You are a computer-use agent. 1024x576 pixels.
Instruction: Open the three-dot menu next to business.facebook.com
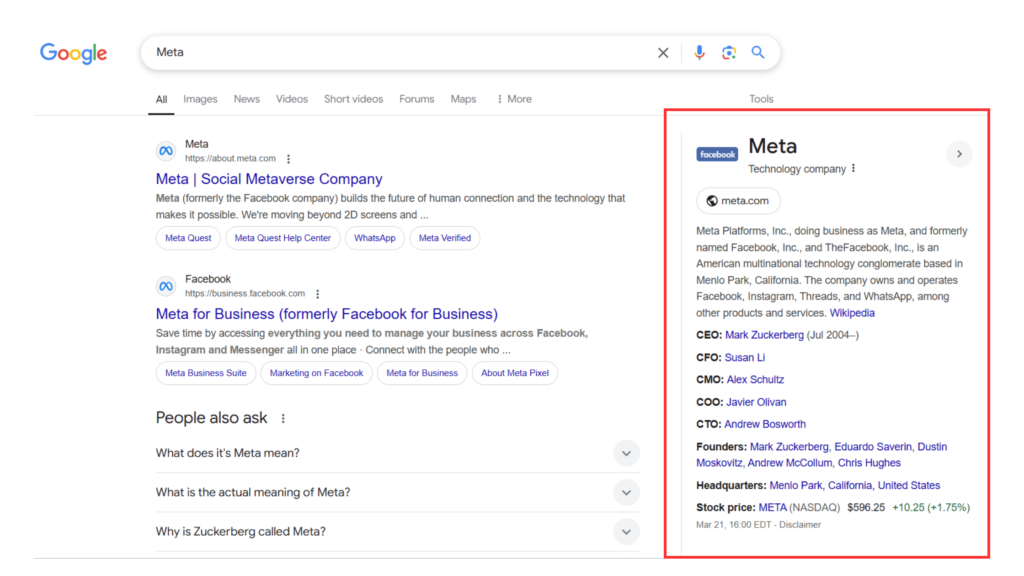[317, 294]
